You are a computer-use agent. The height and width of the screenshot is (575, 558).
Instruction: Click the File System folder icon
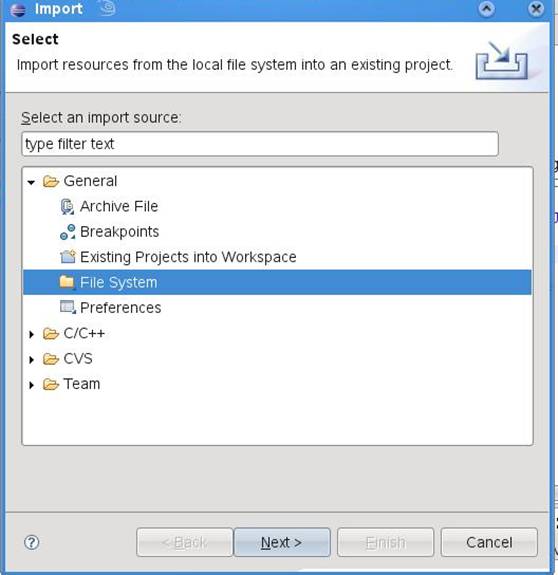tap(67, 282)
